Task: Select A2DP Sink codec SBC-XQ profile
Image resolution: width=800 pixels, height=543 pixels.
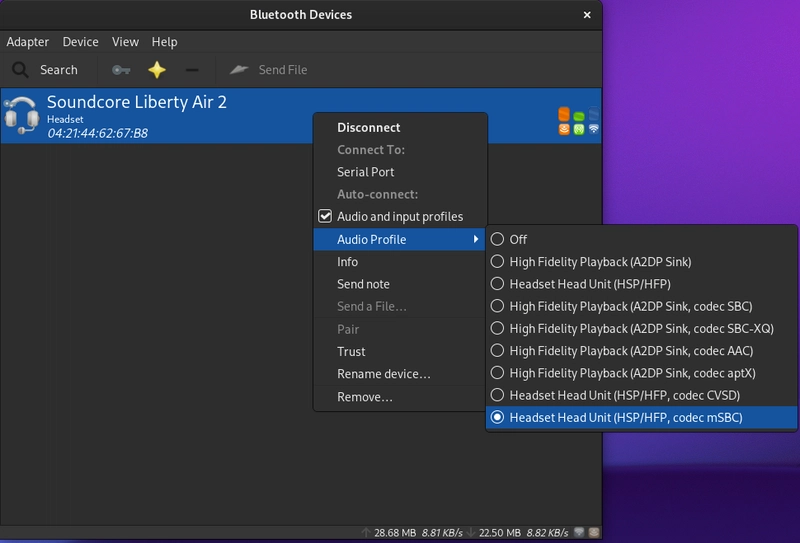Action: coord(641,329)
